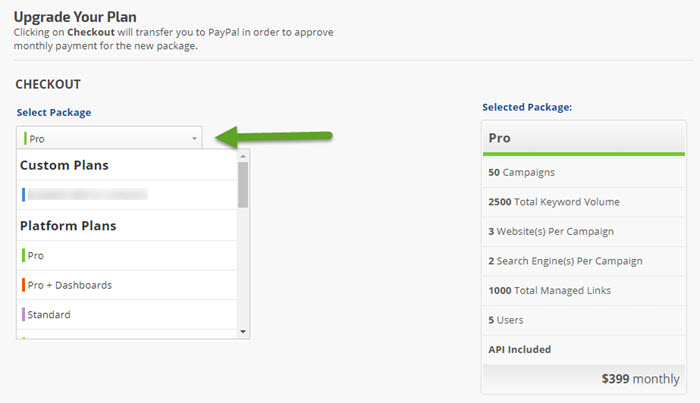
Task: Click the Custom Plans group header
Action: pyautogui.click(x=64, y=165)
